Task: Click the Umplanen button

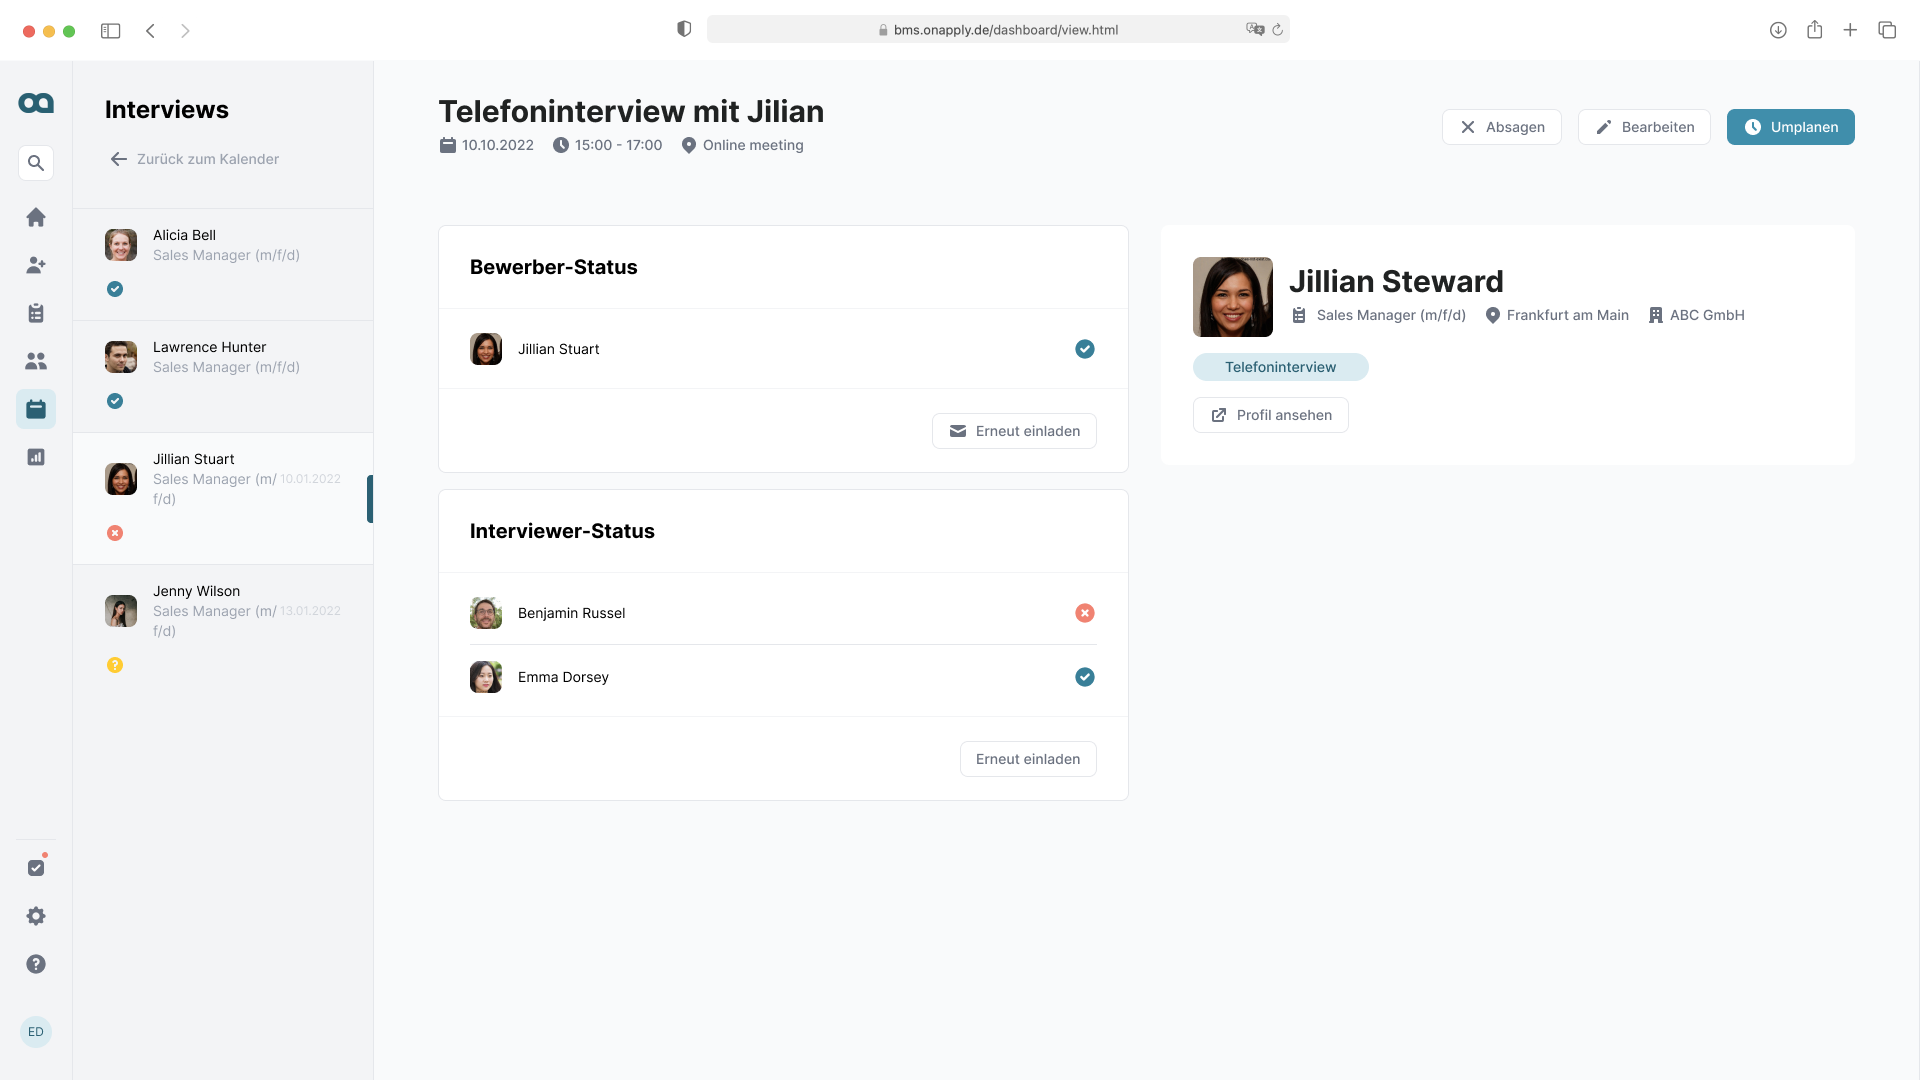Action: [x=1790, y=127]
